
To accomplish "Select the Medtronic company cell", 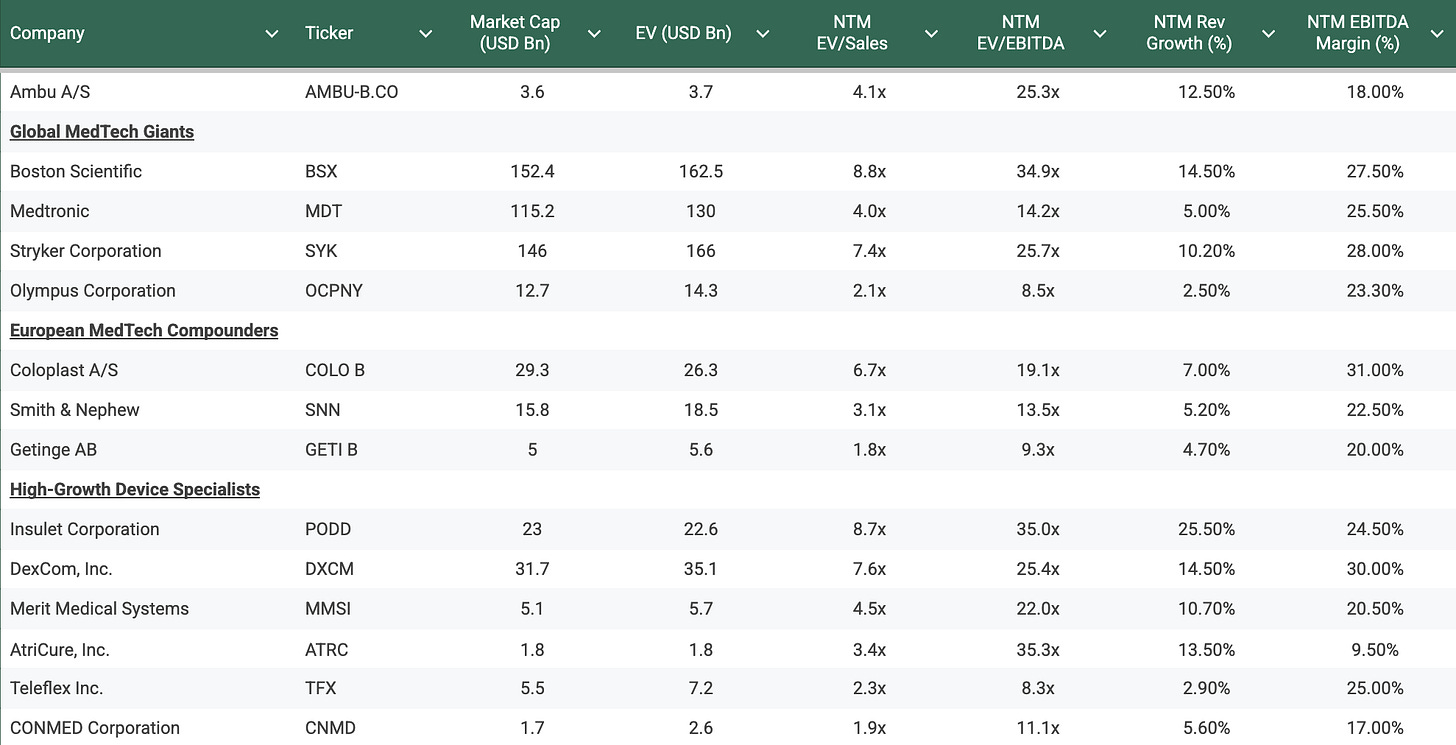I will 50,211.
